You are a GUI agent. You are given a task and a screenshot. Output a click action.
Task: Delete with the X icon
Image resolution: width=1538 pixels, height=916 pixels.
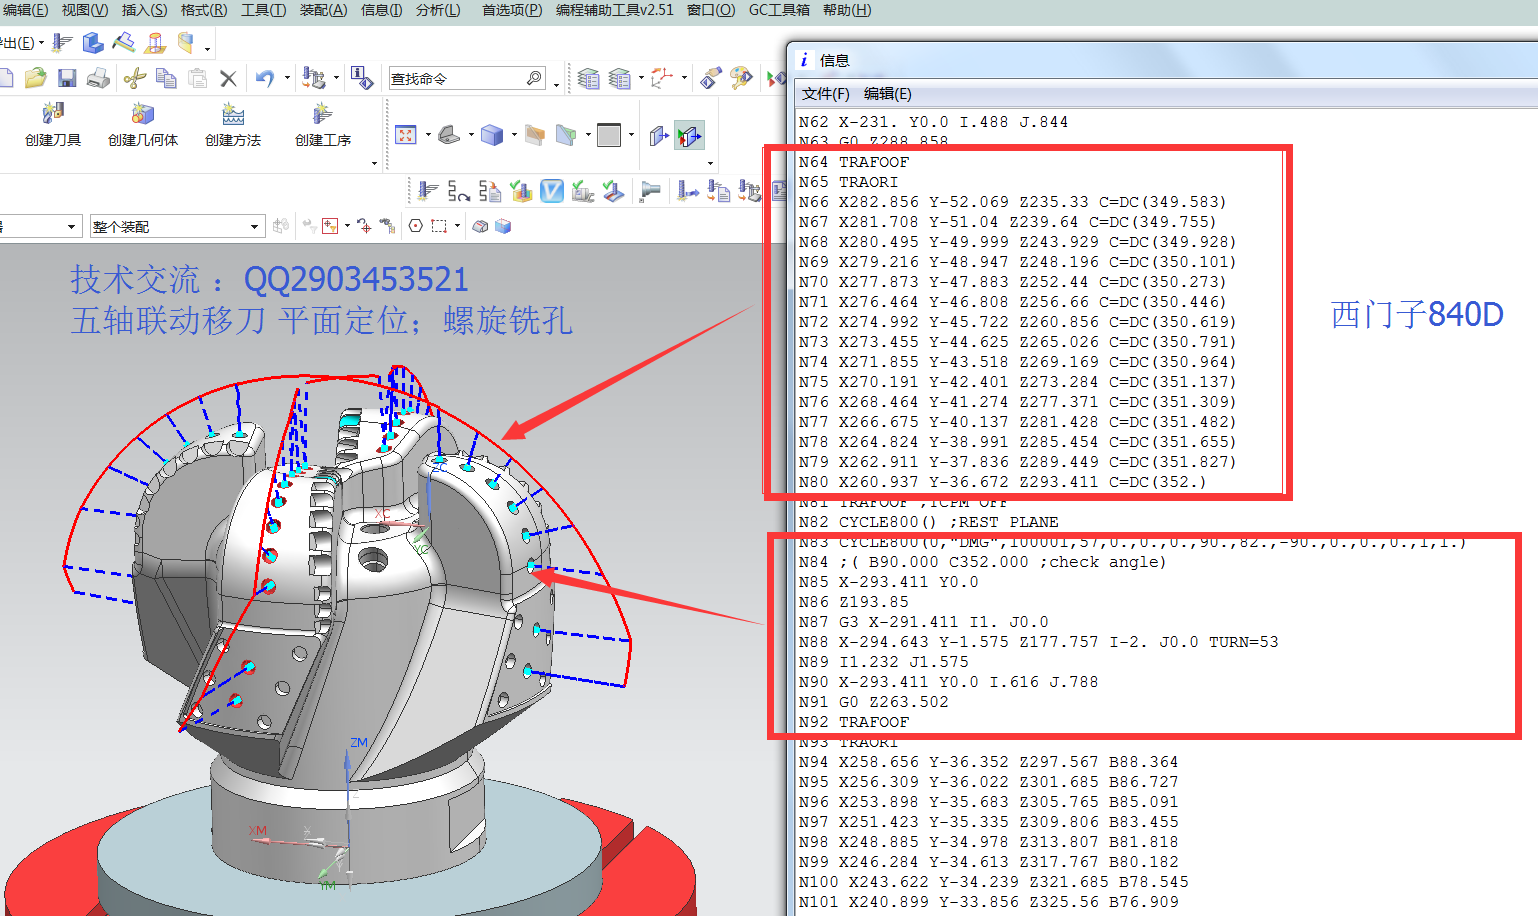tap(228, 78)
